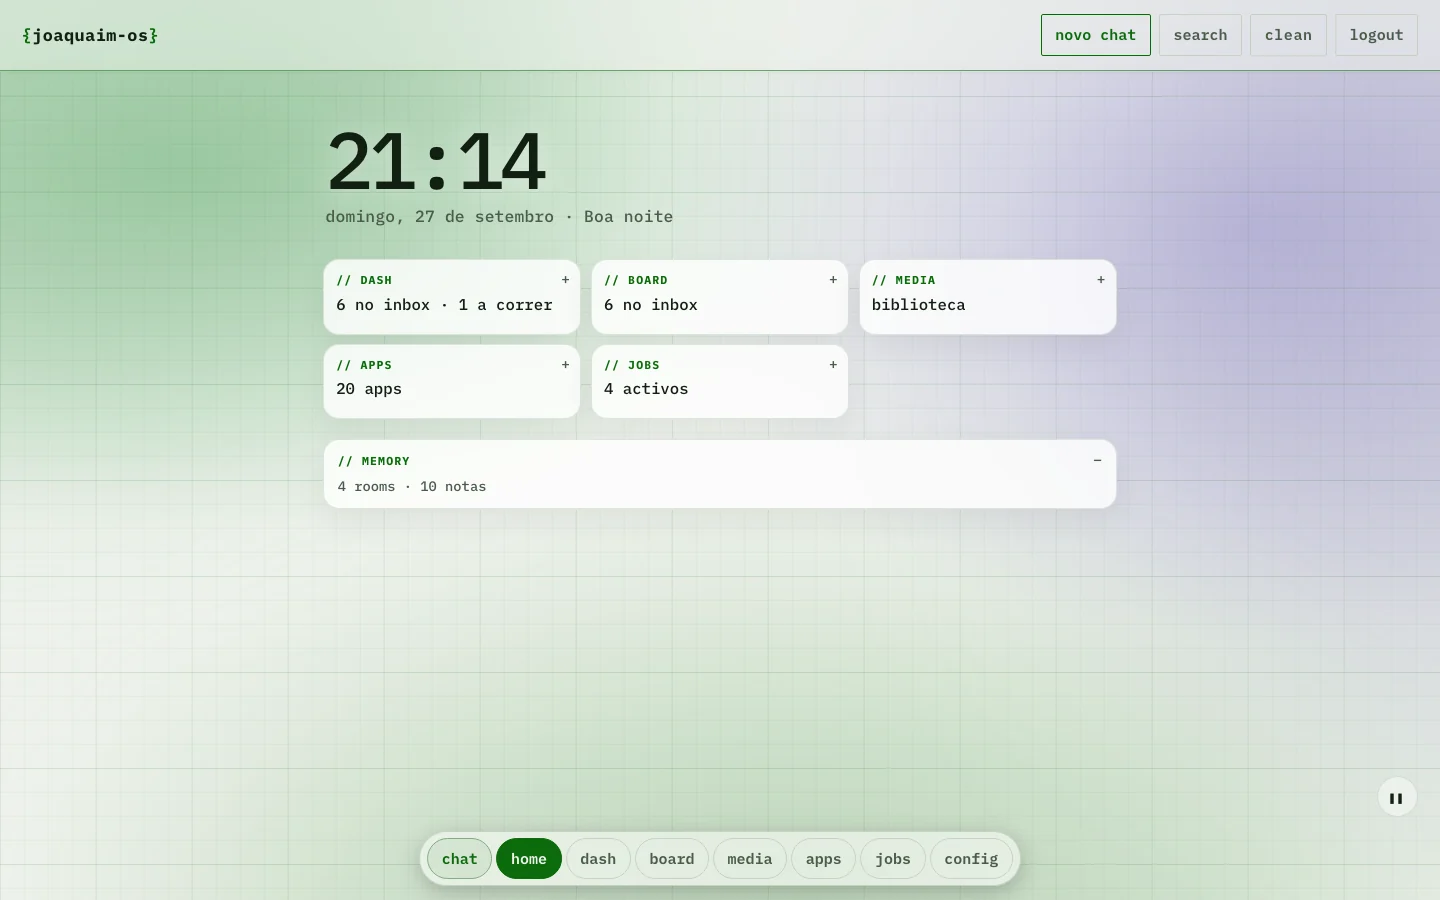The height and width of the screenshot is (900, 1440).
Task: Click the "// DASH" card heading
Action: [x=364, y=280]
